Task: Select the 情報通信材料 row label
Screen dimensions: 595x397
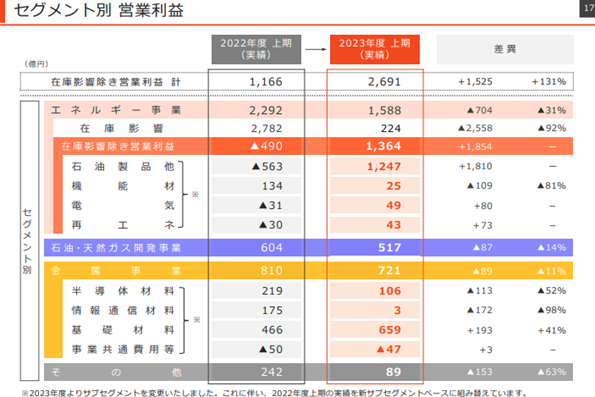Action: click(123, 311)
